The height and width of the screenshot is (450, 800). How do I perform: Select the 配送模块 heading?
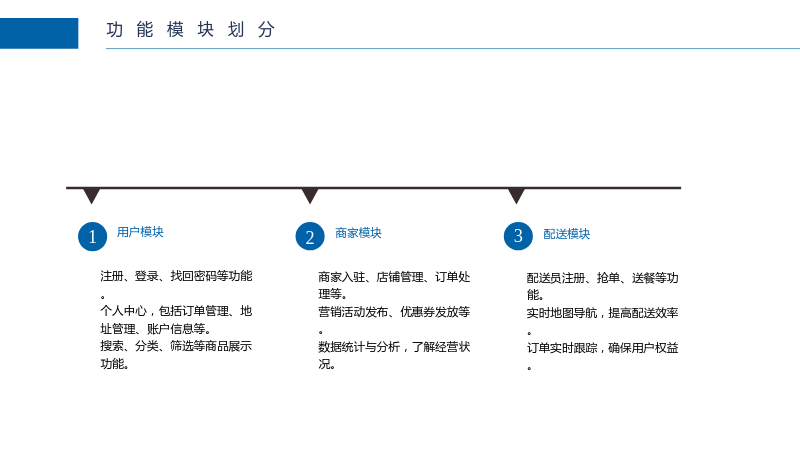tap(566, 234)
